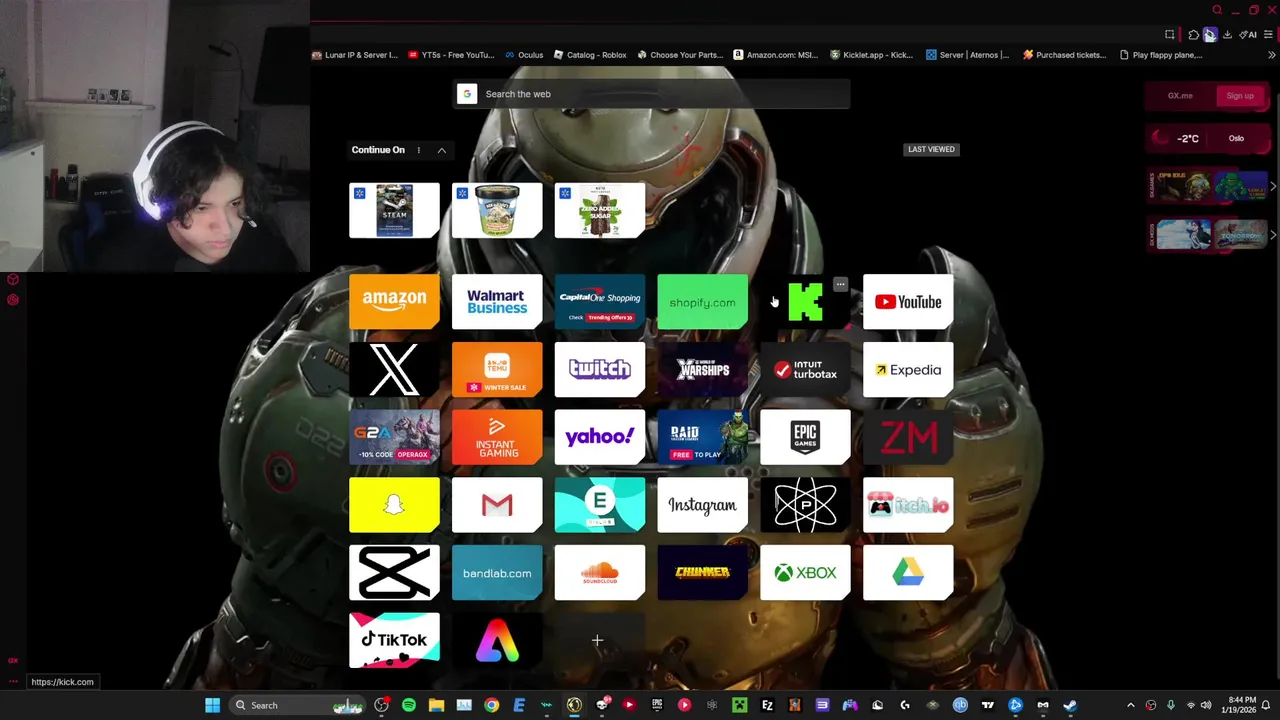Open the bandlab.com speed dial tile
The image size is (1280, 720).
[497, 573]
